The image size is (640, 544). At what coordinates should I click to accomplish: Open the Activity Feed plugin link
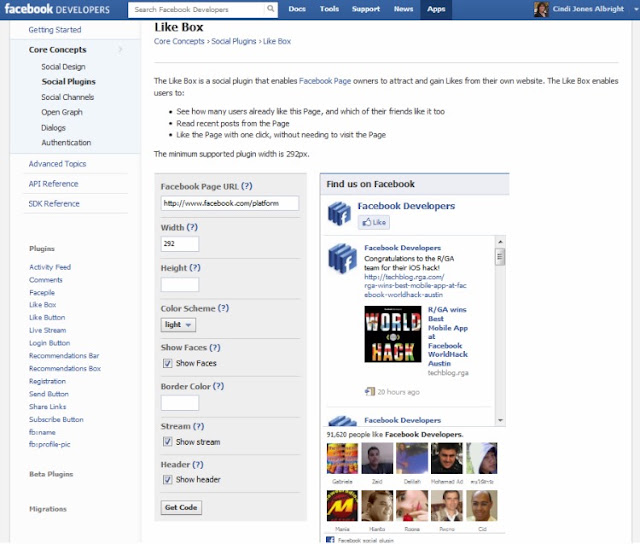[50, 267]
